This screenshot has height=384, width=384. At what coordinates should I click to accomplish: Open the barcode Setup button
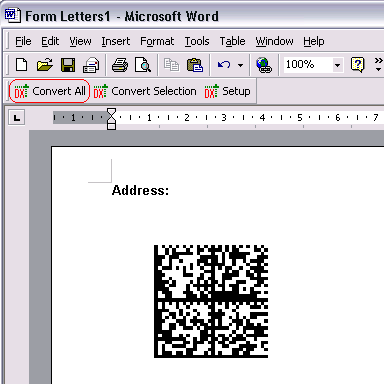tap(228, 91)
